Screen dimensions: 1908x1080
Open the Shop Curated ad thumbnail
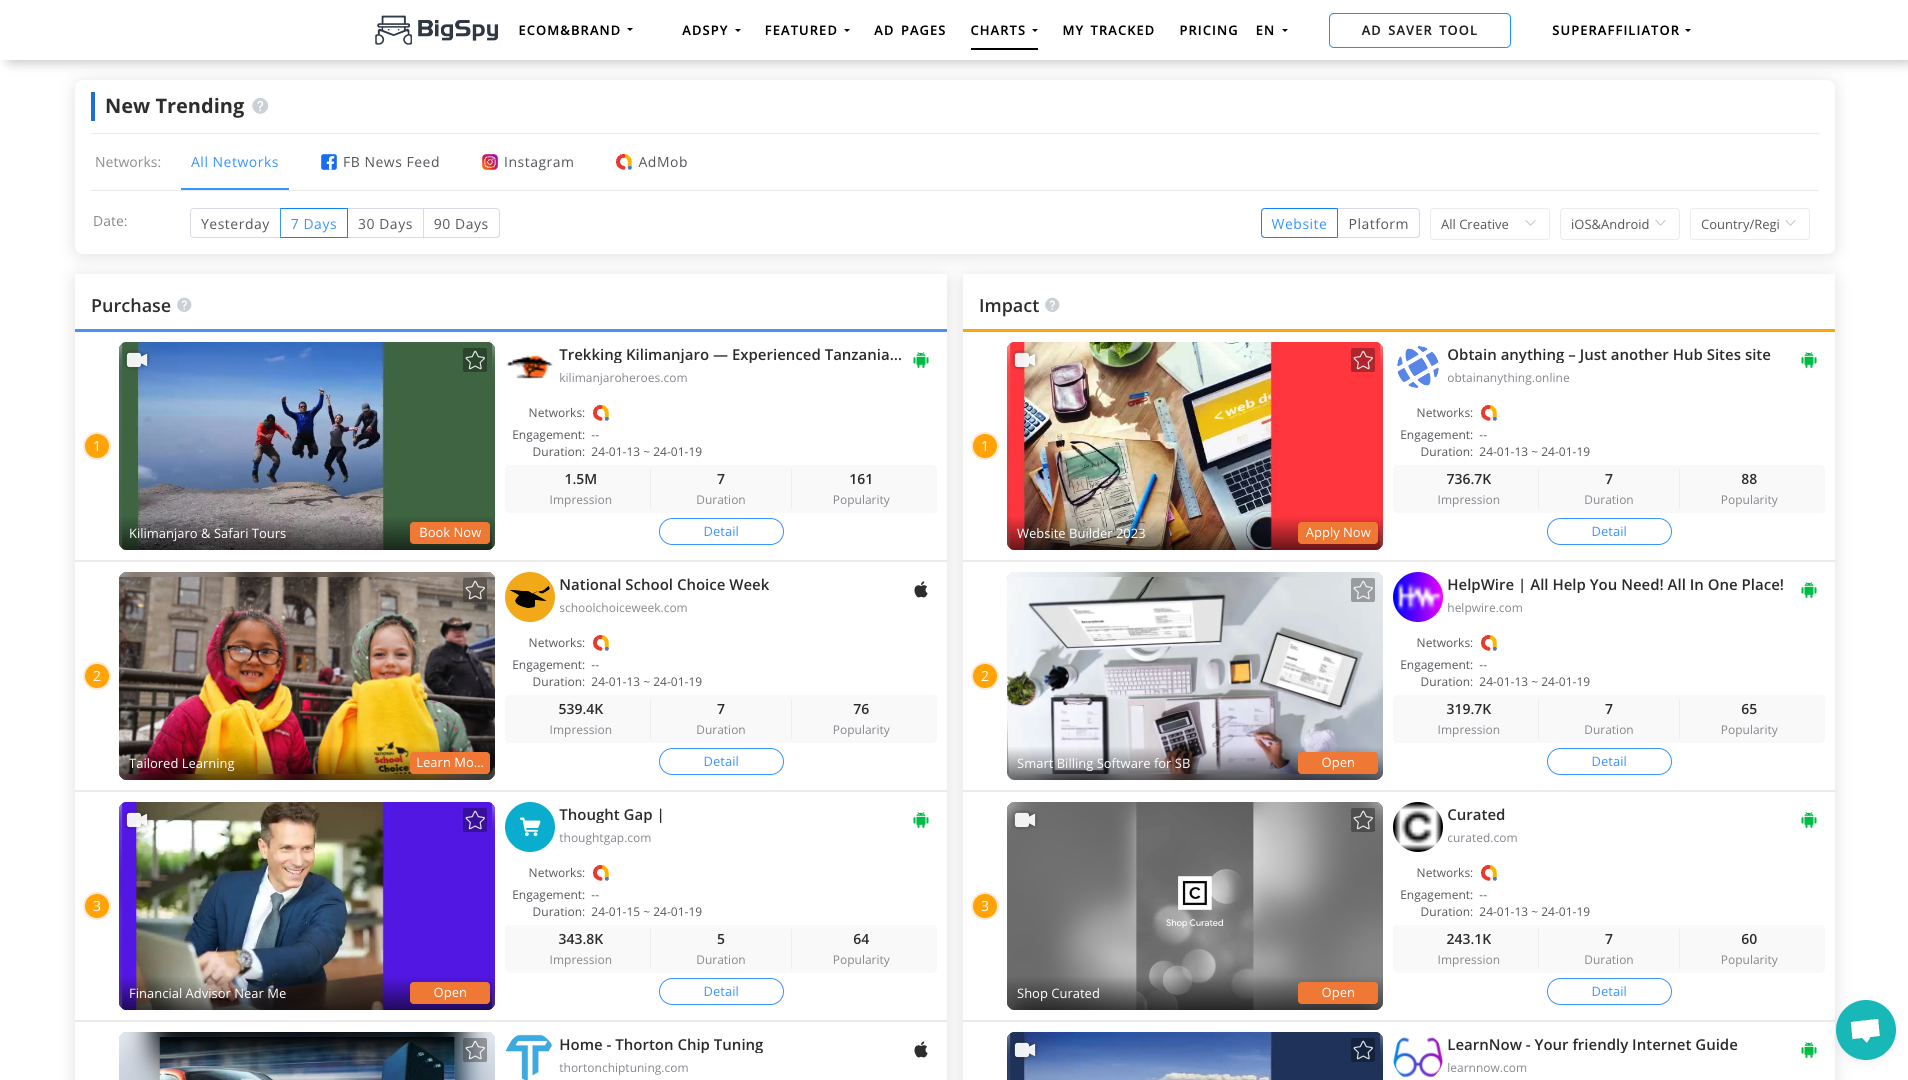pyautogui.click(x=1194, y=905)
